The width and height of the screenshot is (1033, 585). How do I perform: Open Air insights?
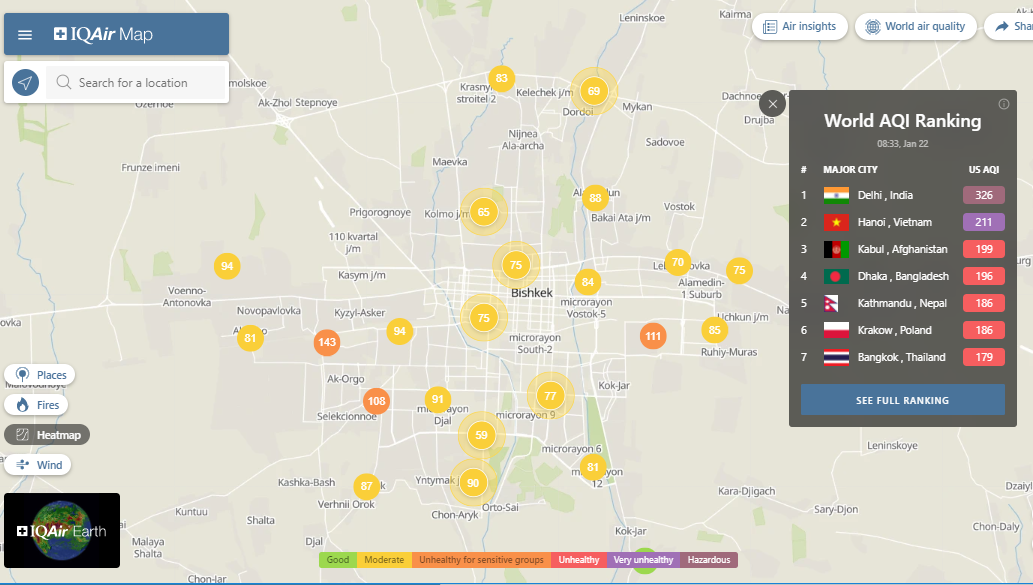[799, 27]
